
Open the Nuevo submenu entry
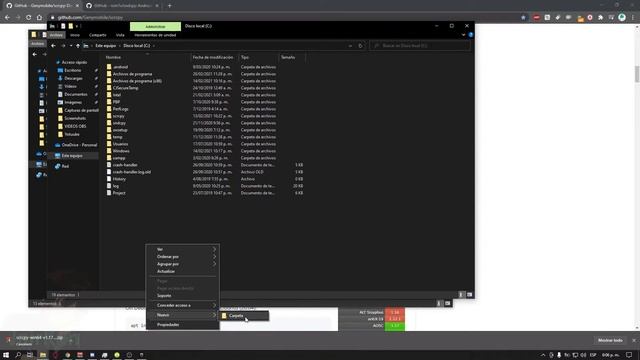pos(183,315)
